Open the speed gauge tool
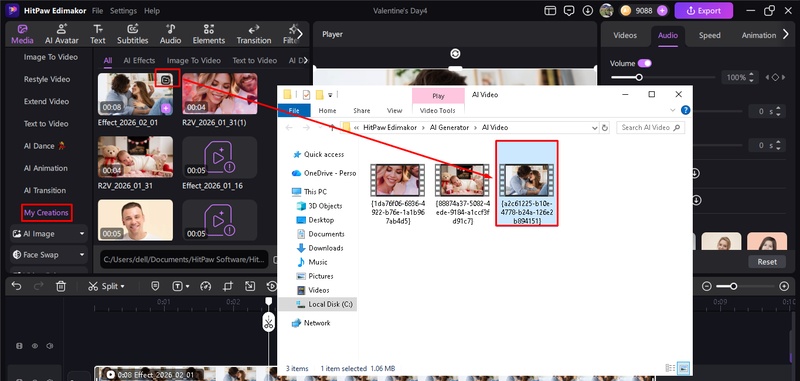Image resolution: width=800 pixels, height=381 pixels. point(206,286)
